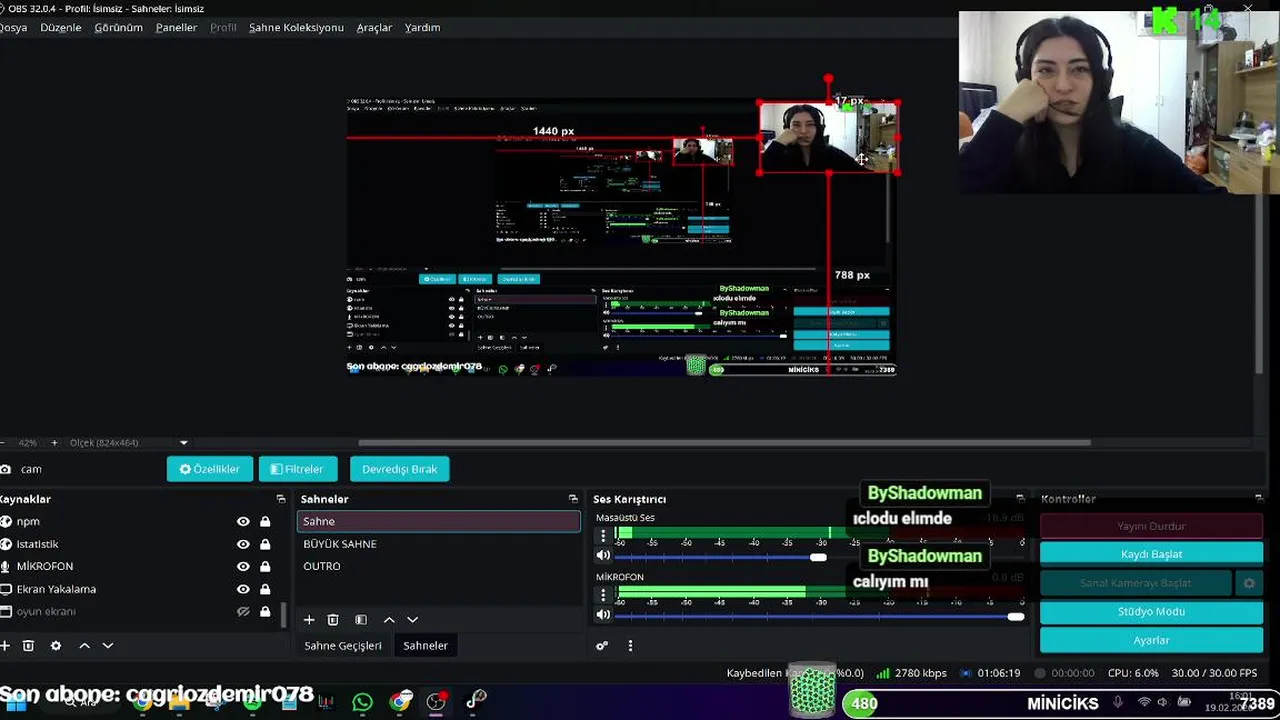
Task: Hide the Istatistik source
Action: (243, 544)
